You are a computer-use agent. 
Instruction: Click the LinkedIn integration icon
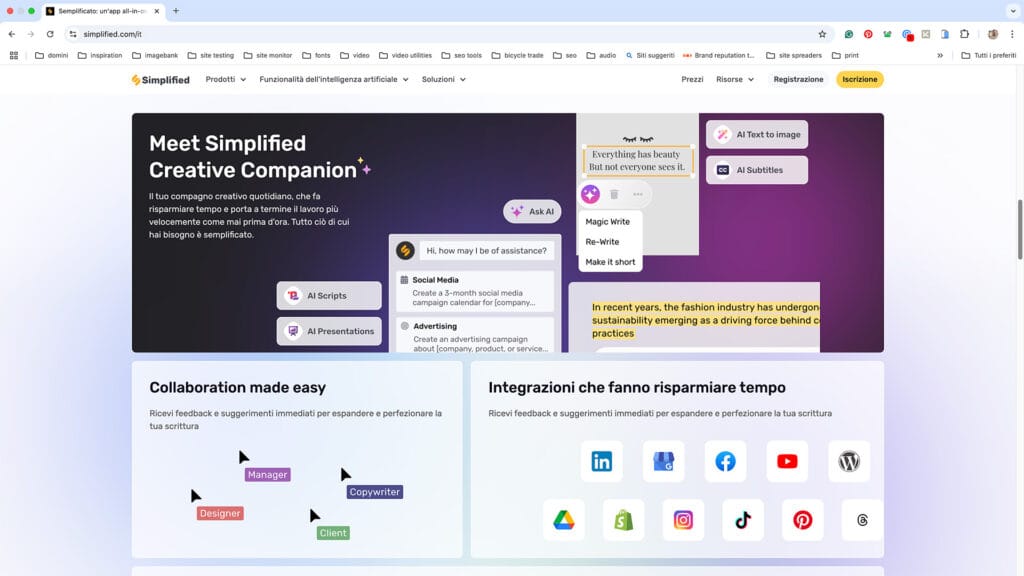click(x=601, y=461)
